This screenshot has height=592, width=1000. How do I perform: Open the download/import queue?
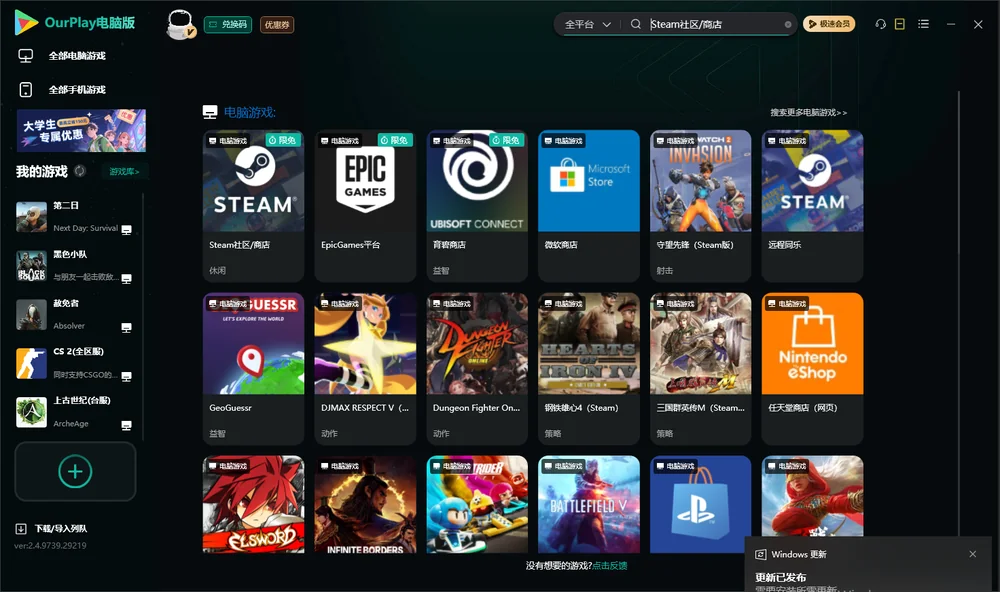pyautogui.click(x=52, y=528)
